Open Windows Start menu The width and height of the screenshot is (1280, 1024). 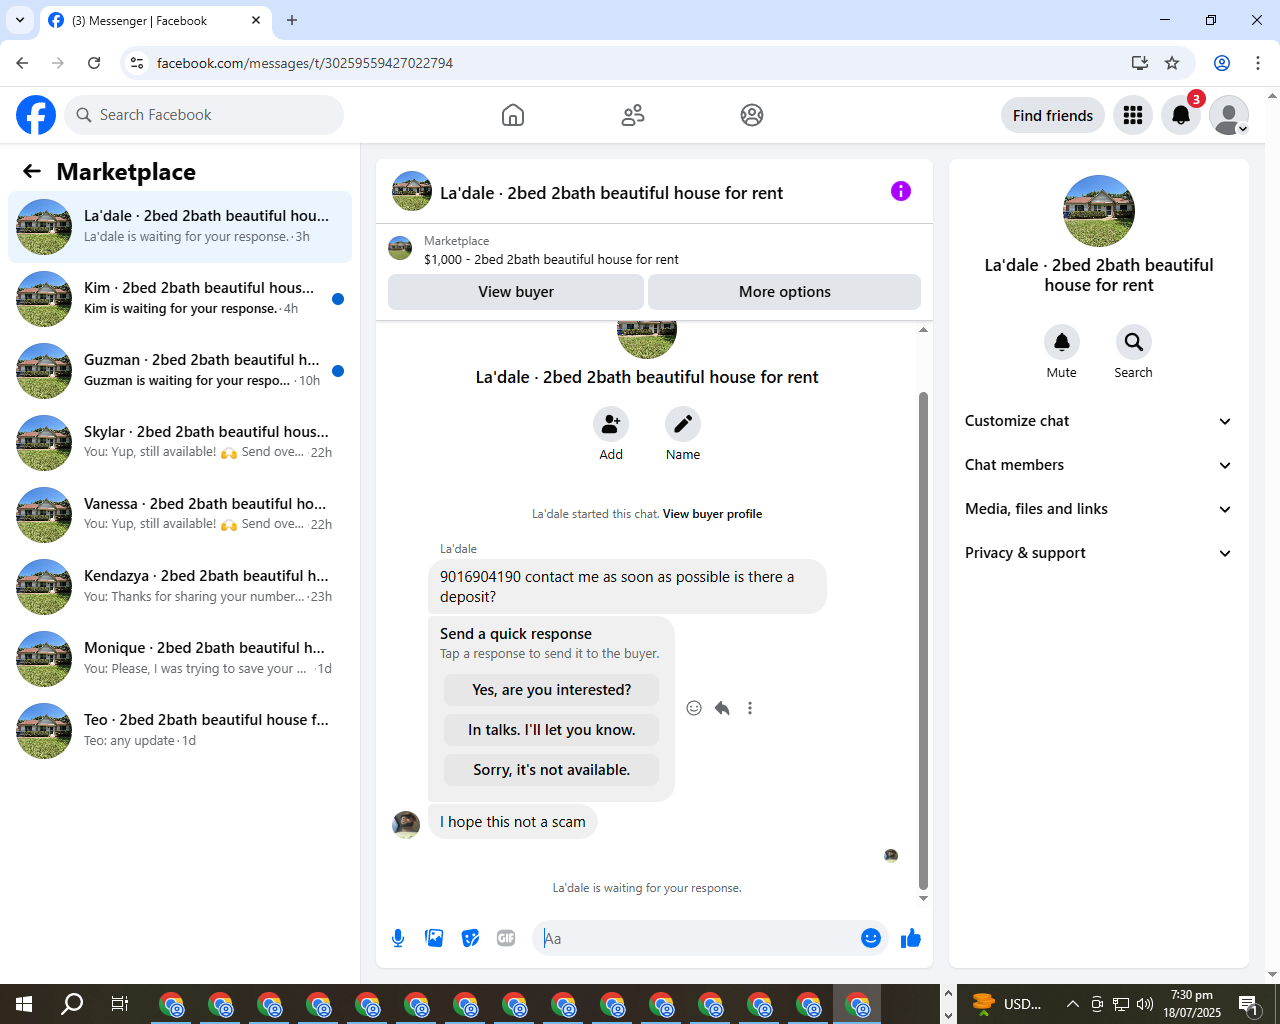pos(24,1004)
